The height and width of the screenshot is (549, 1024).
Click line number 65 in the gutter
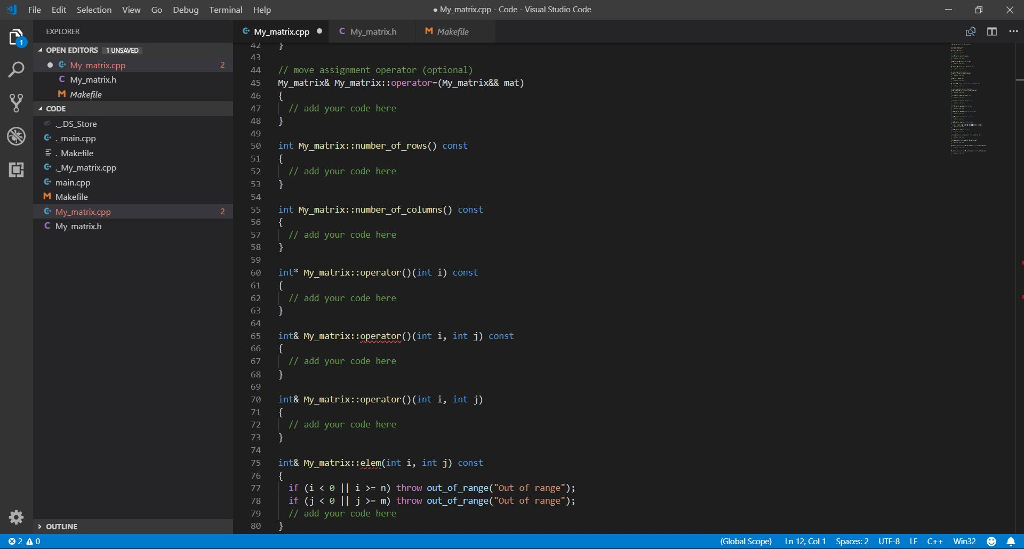click(x=255, y=336)
